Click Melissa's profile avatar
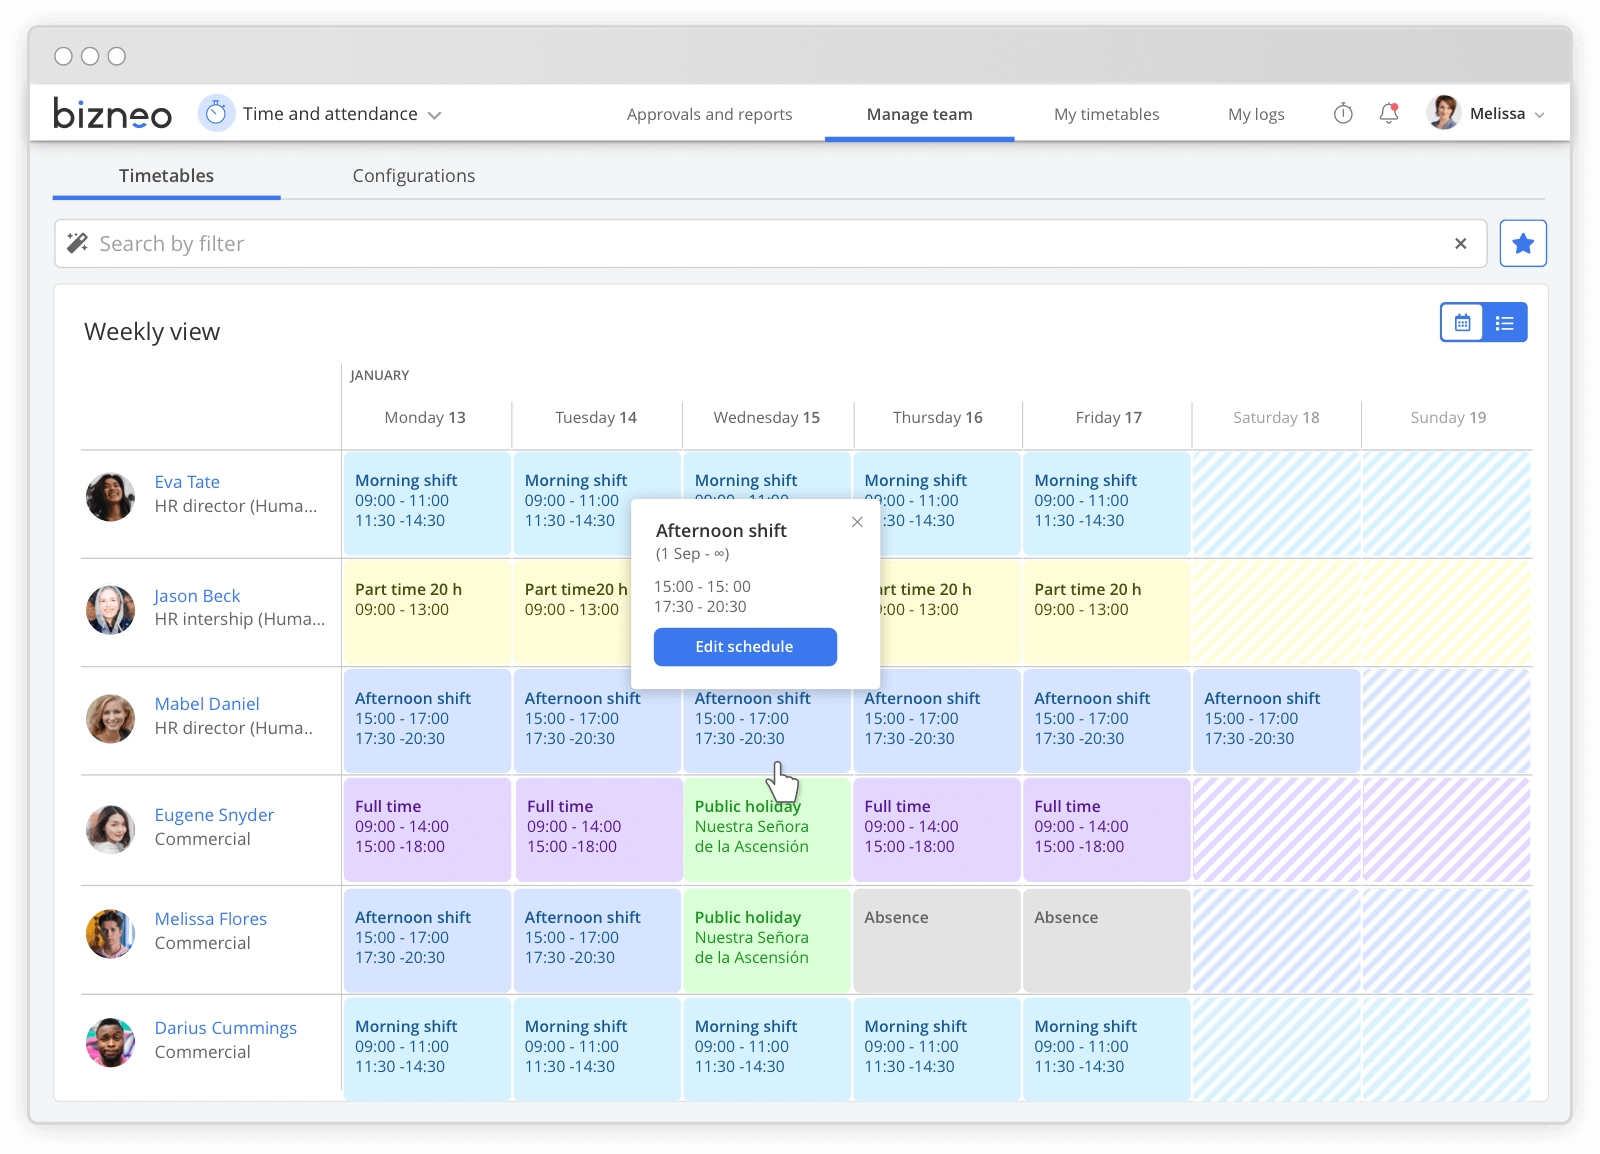The image size is (1600, 1154). [x=1443, y=113]
